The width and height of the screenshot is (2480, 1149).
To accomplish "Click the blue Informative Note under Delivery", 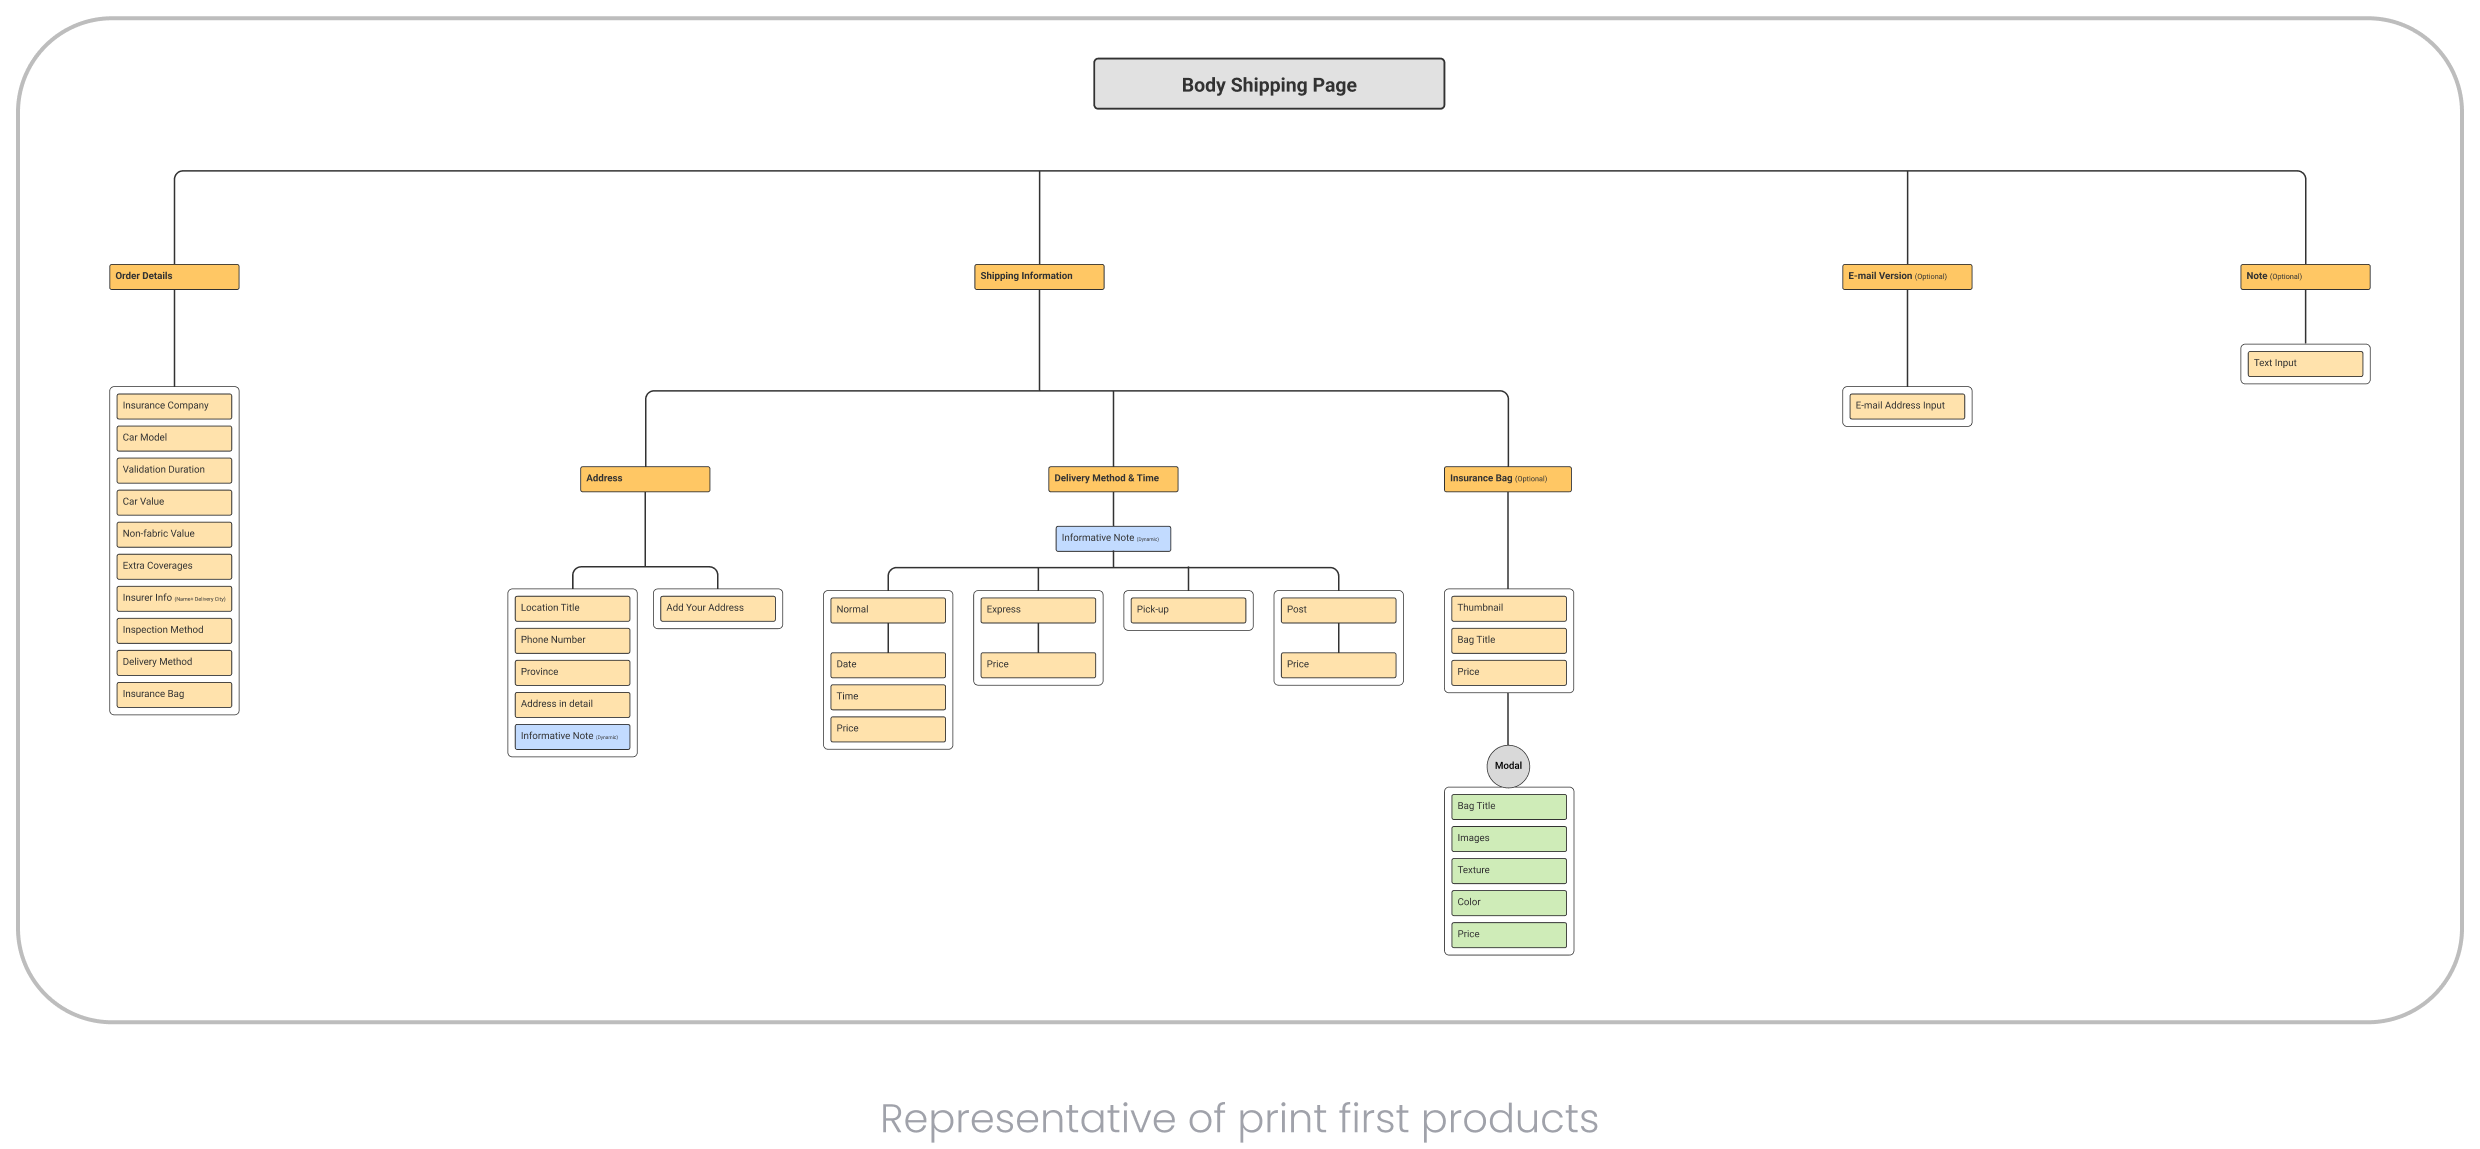I will click(x=1112, y=538).
